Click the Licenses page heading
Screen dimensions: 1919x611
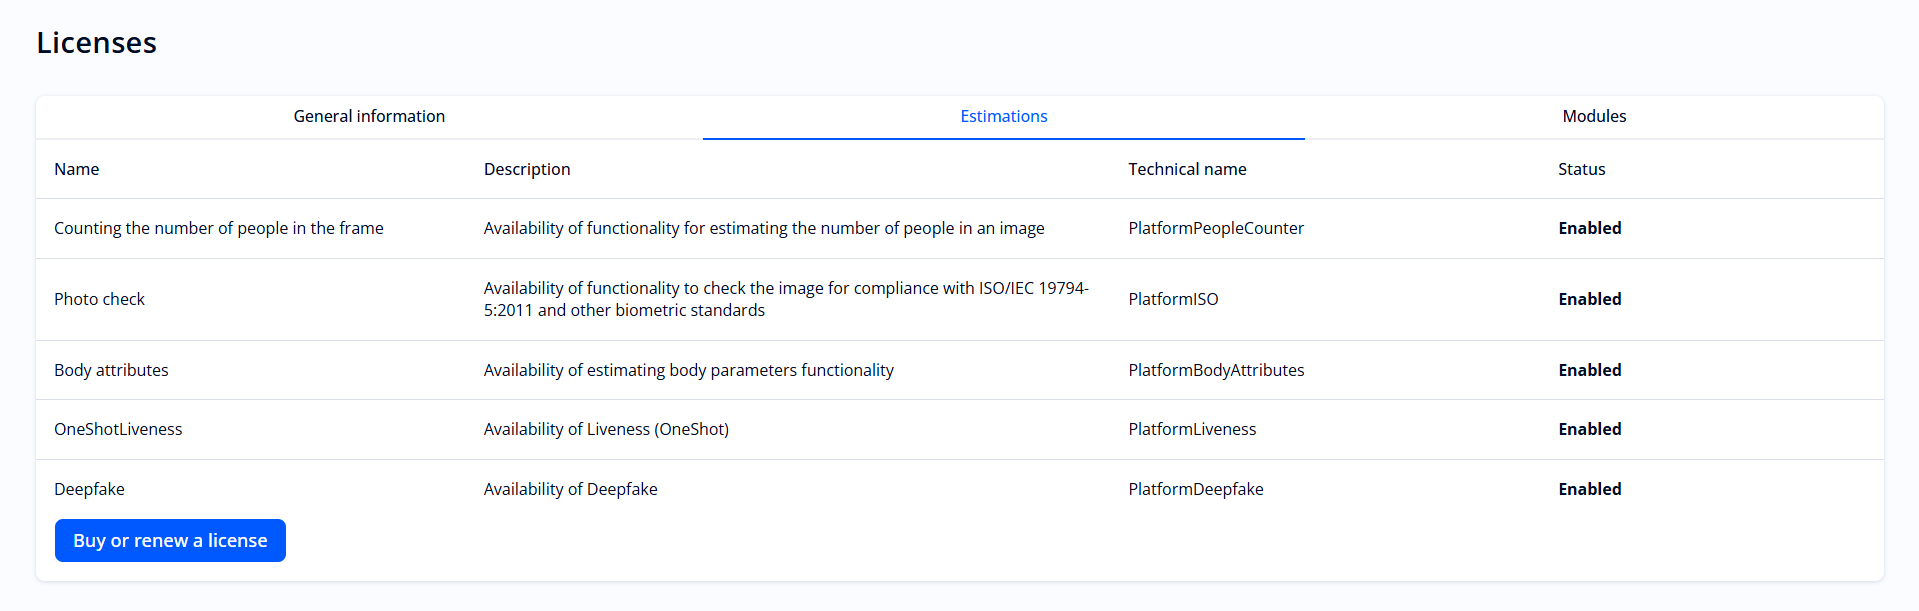pos(97,43)
